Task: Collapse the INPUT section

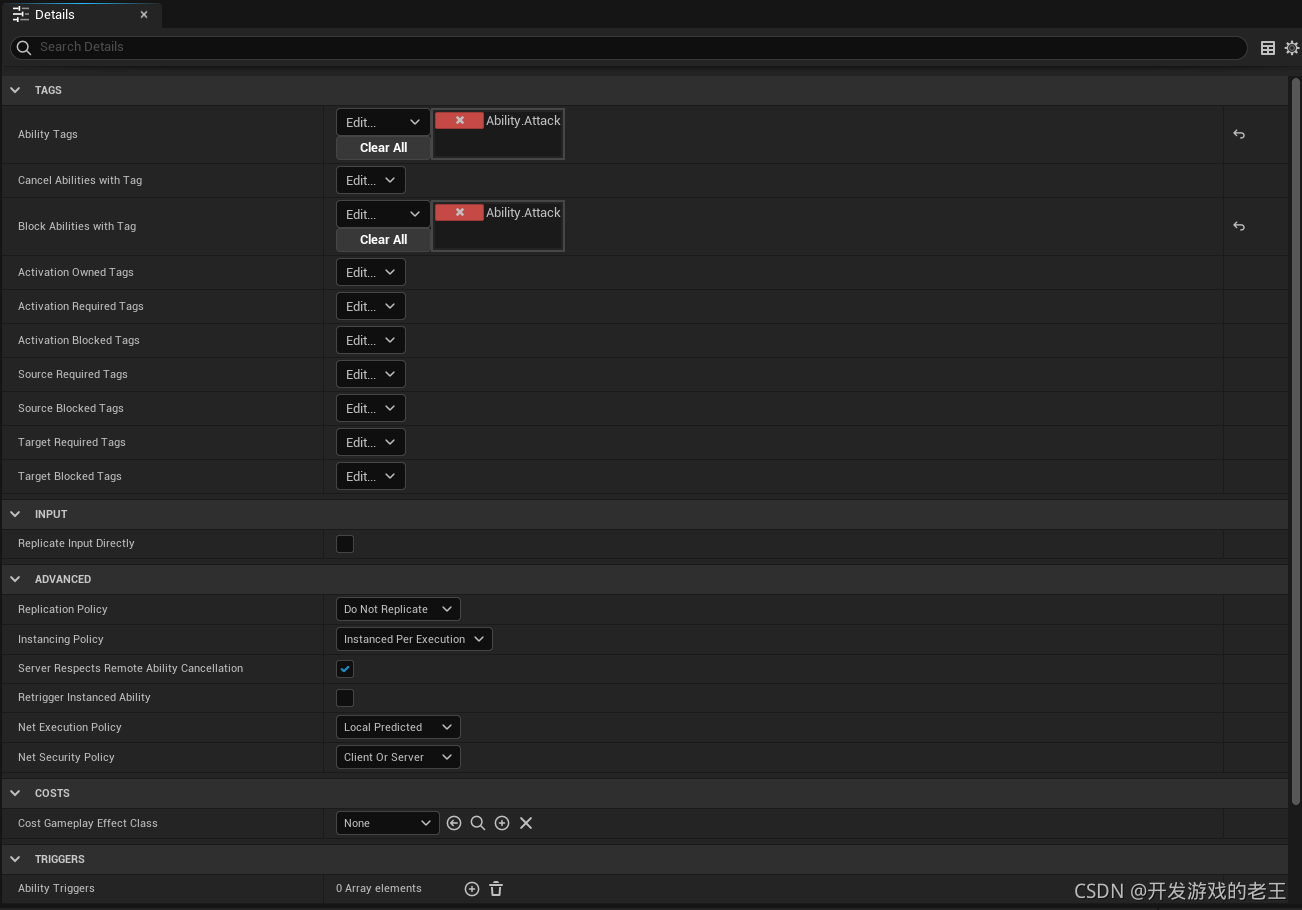Action: click(x=15, y=514)
